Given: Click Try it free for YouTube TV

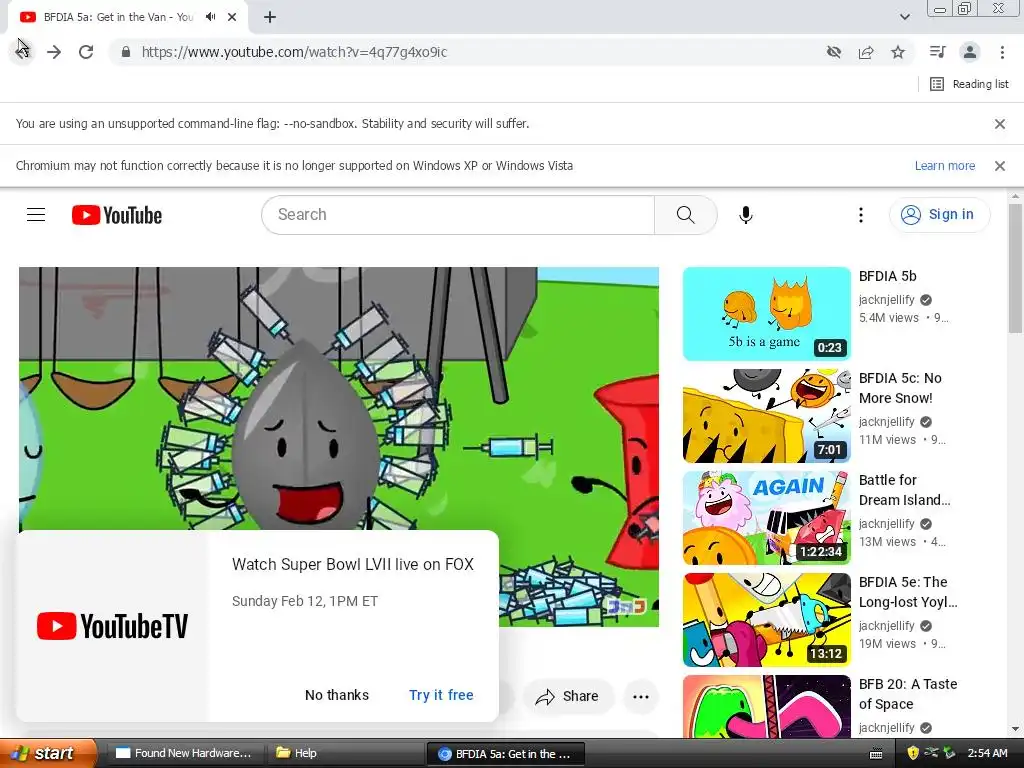Looking at the screenshot, I should coord(441,695).
